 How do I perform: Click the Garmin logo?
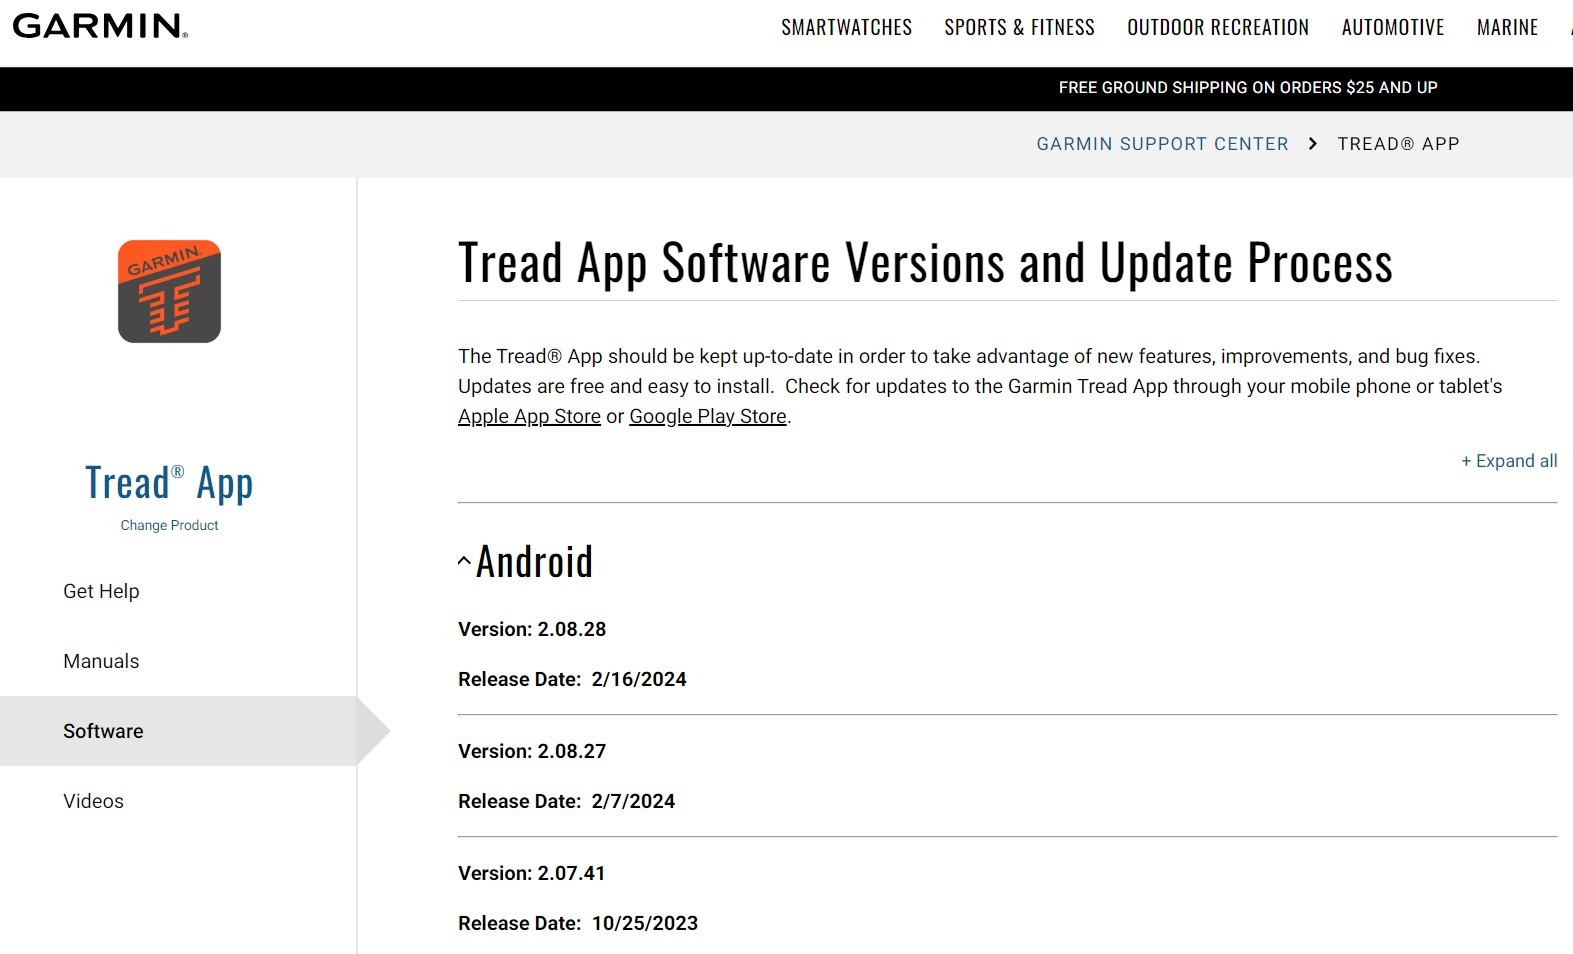tap(100, 26)
